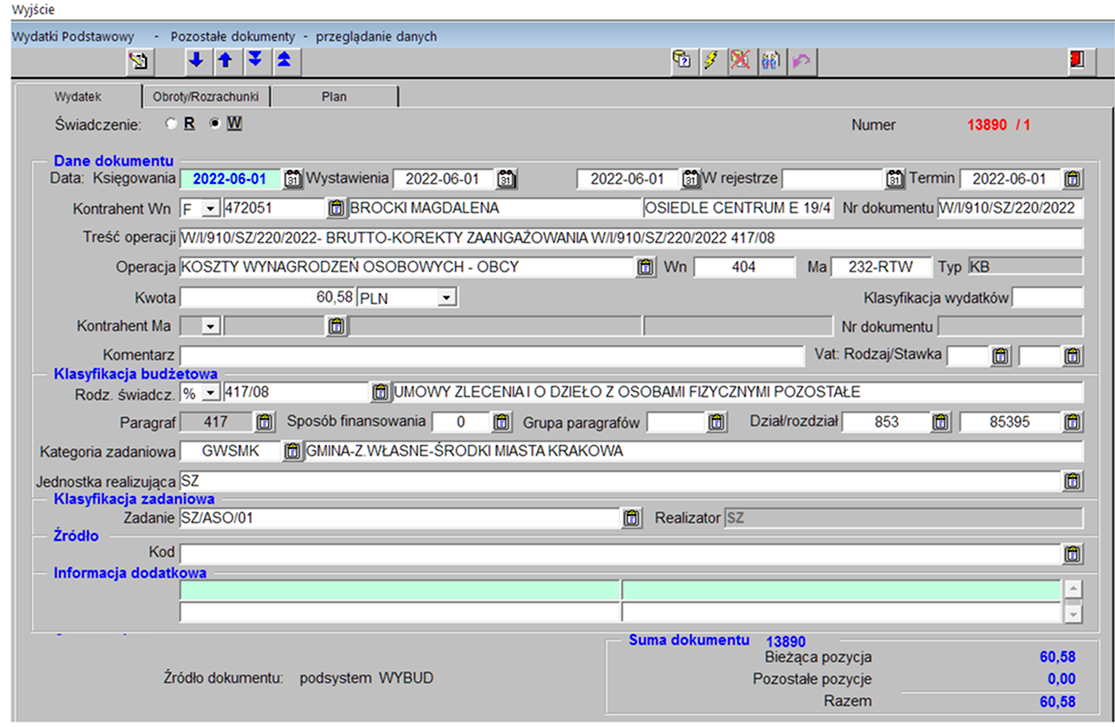Select the W Świadczenie radio button
Image resolution: width=1115 pixels, height=727 pixels.
[214, 123]
